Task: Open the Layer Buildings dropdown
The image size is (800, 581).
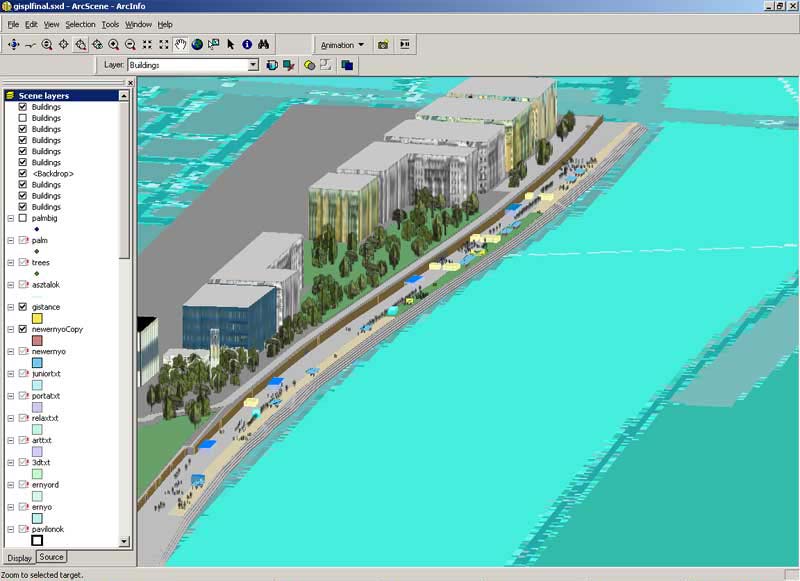Action: click(x=253, y=65)
